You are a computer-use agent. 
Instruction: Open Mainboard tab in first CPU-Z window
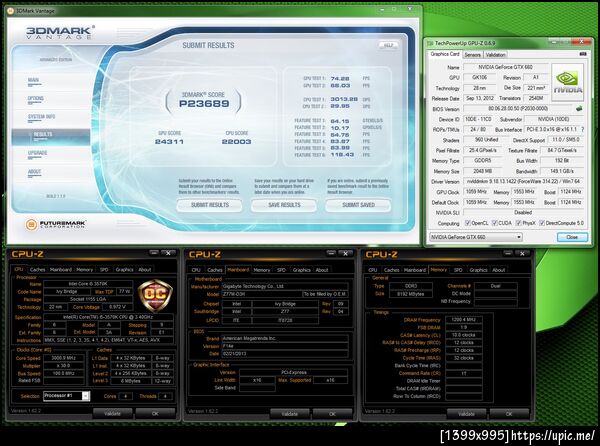(61, 270)
